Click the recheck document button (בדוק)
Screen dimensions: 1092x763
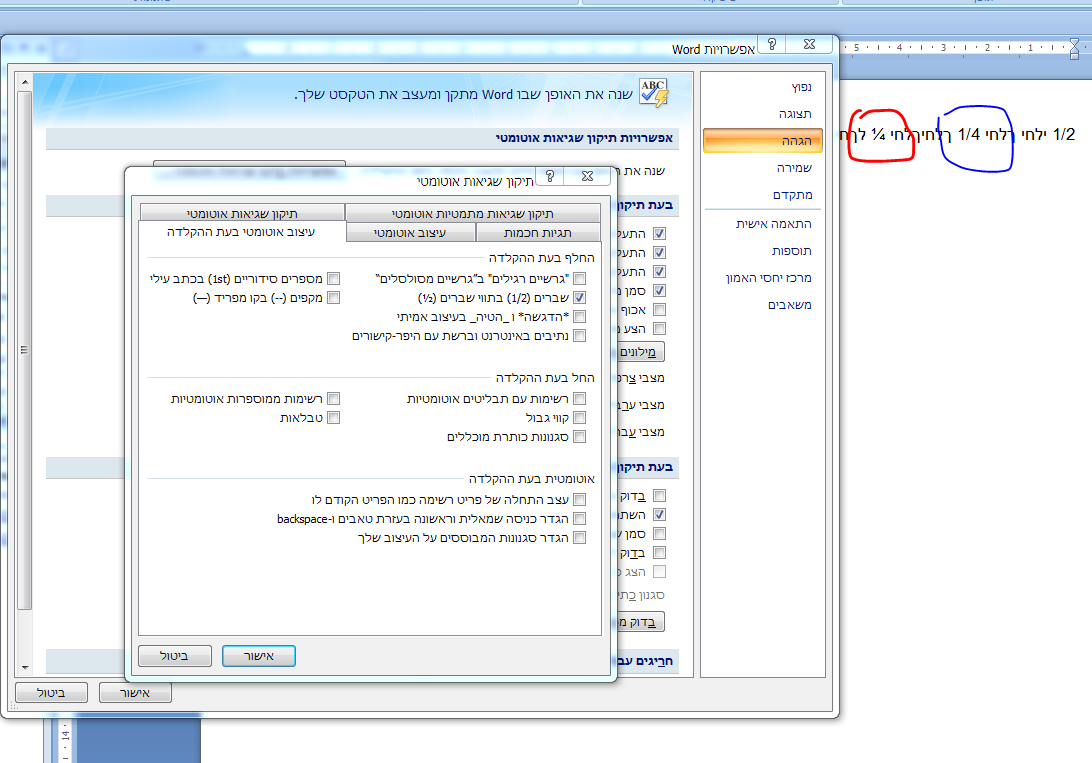pyautogui.click(x=640, y=622)
